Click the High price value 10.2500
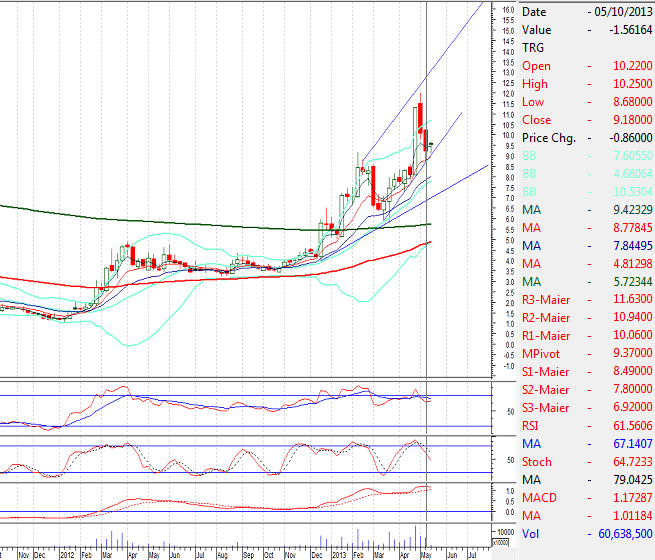655x560 pixels. click(622, 84)
